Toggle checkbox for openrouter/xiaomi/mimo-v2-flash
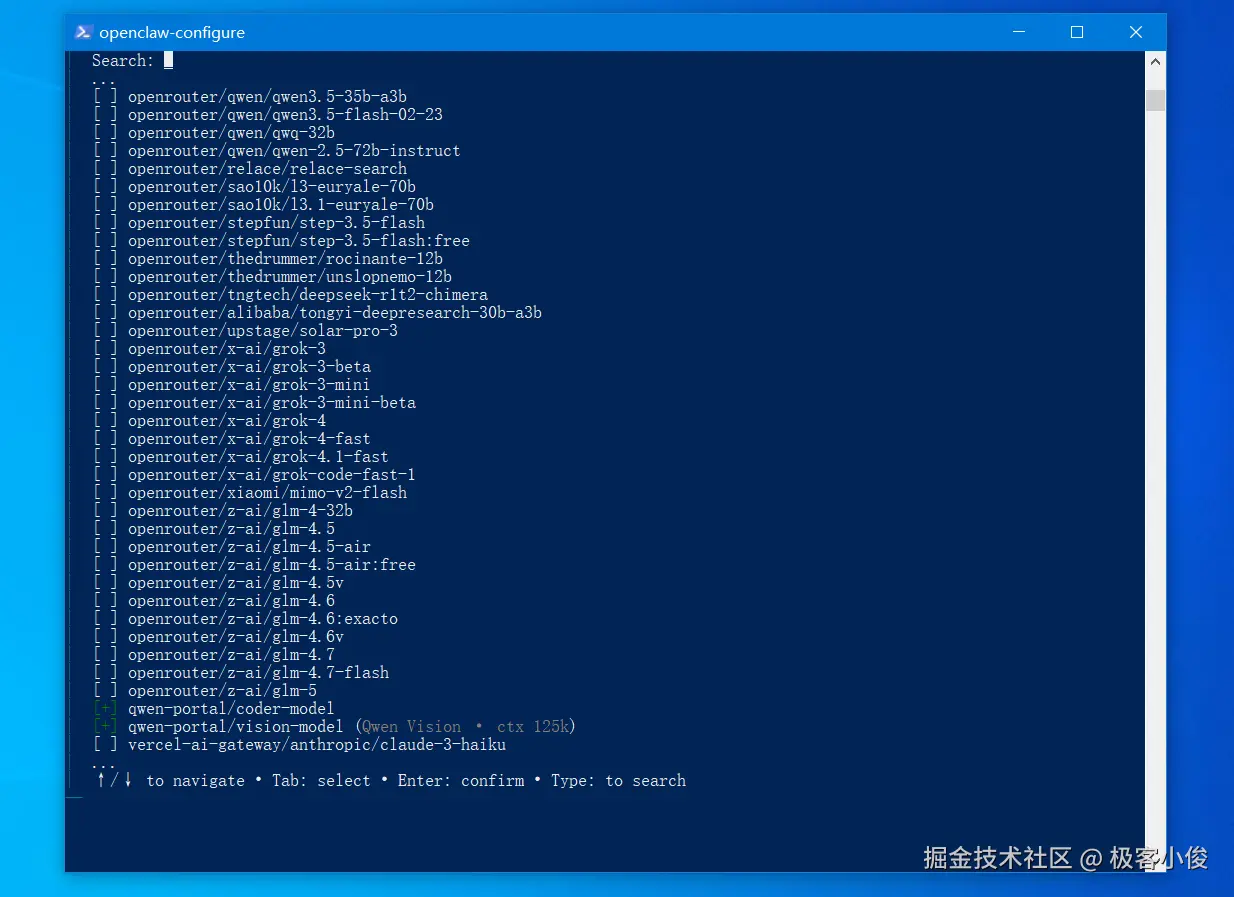 pos(105,493)
